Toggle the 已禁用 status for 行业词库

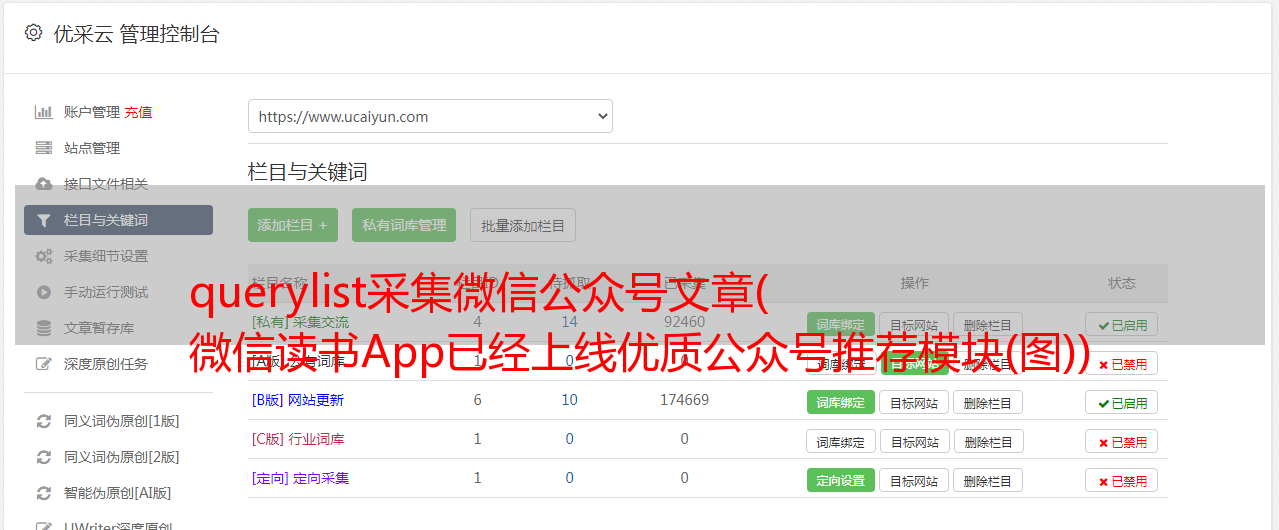1122,441
